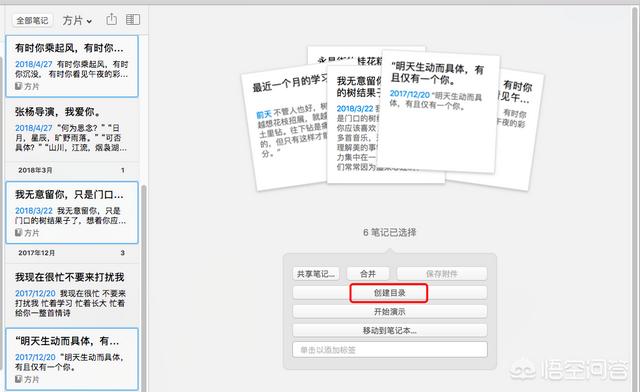Open the 方片 notebook dropdown

pyautogui.click(x=77, y=20)
